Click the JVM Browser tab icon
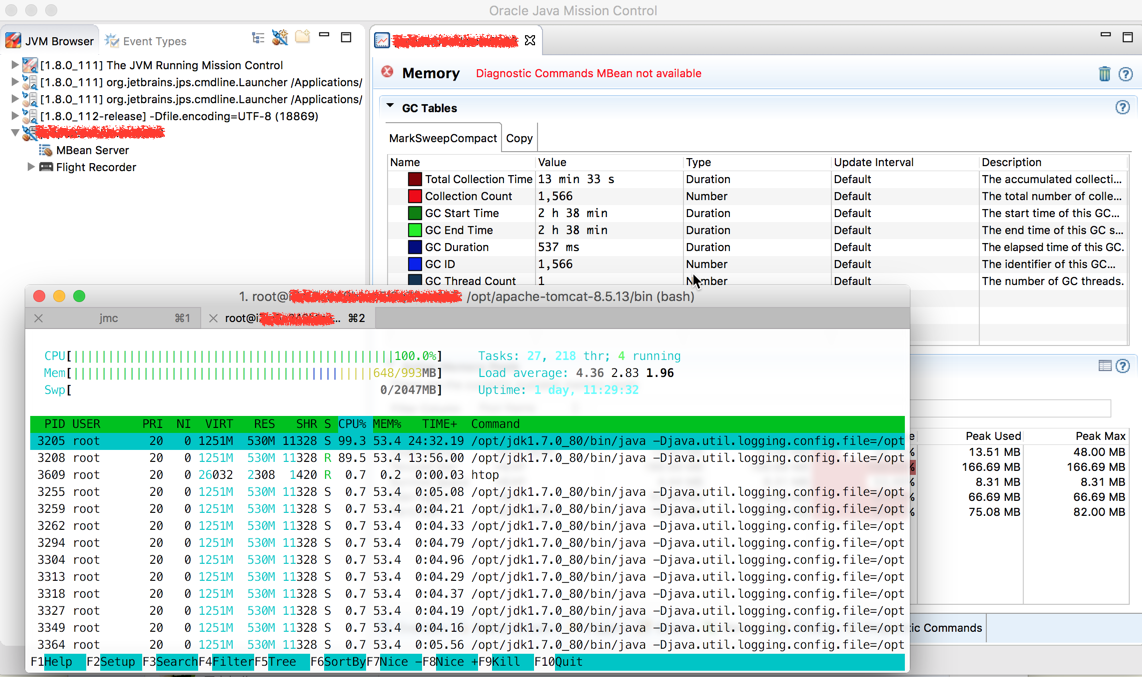Image resolution: width=1142 pixels, height=677 pixels. 13,41
